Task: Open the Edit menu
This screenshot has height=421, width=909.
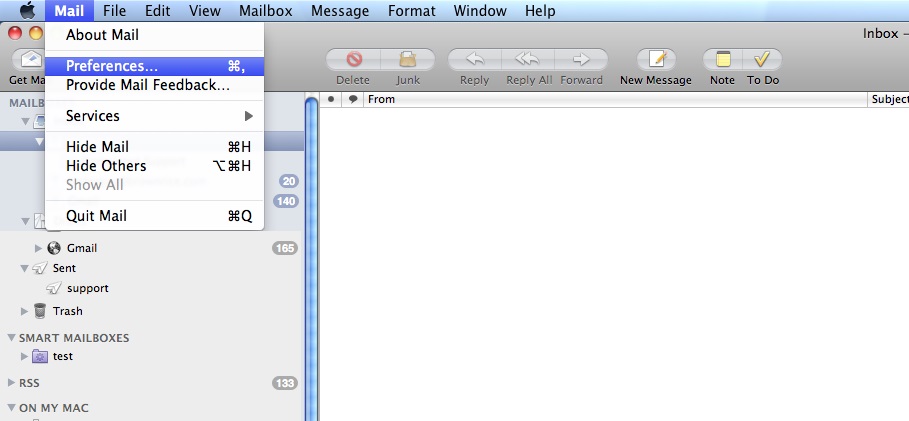Action: pyautogui.click(x=157, y=10)
